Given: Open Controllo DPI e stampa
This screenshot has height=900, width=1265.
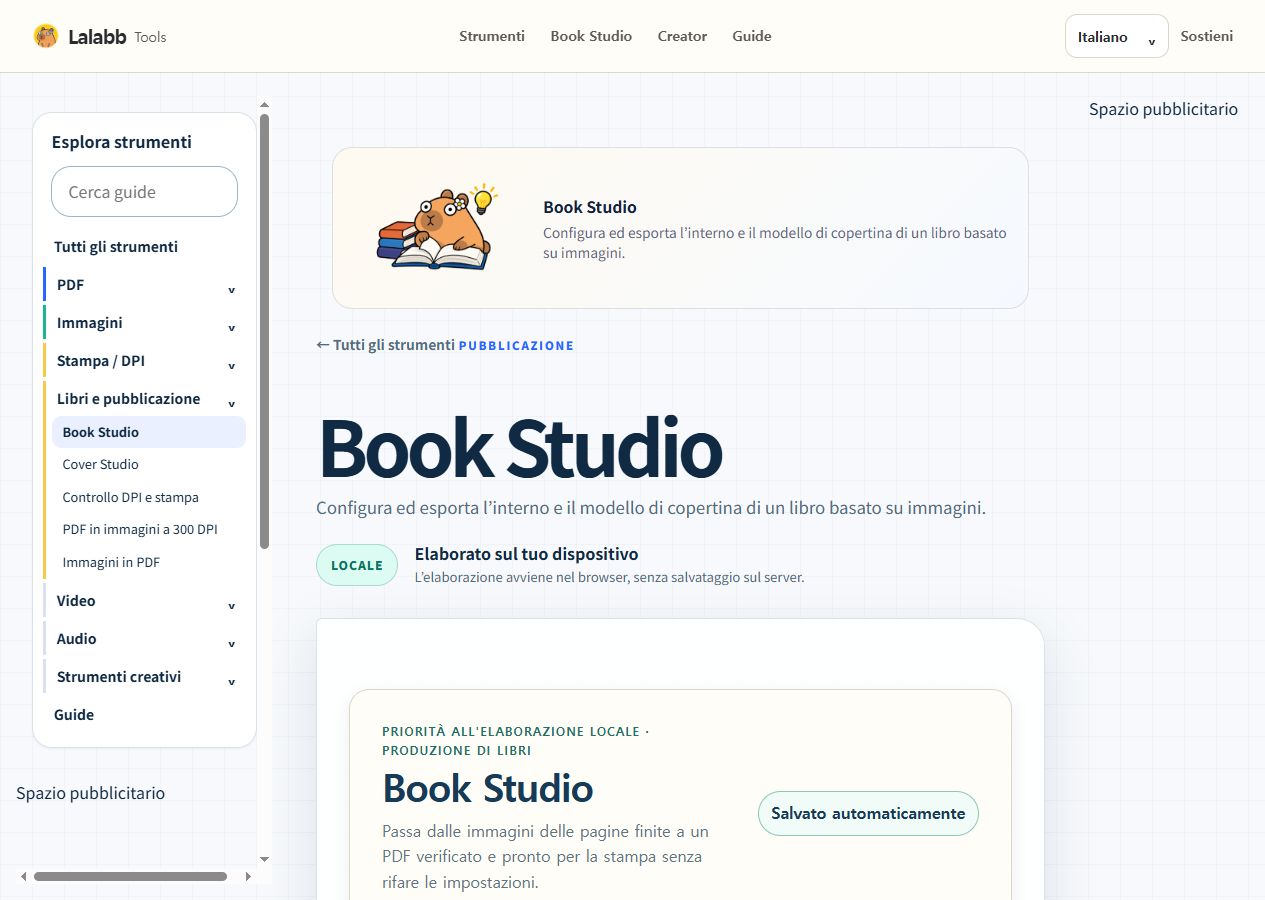Looking at the screenshot, I should 130,497.
